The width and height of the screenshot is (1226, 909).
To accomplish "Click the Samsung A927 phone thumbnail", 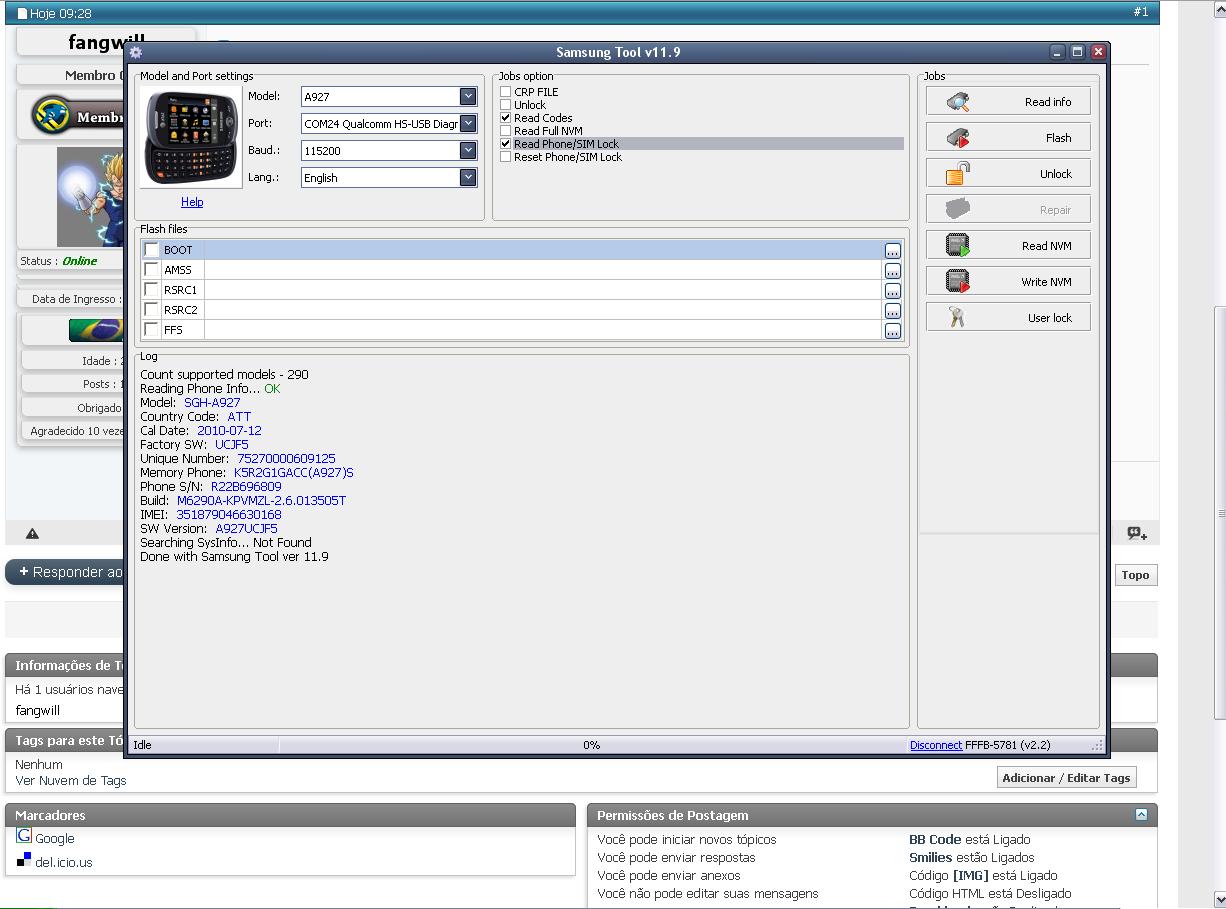I will [x=191, y=137].
